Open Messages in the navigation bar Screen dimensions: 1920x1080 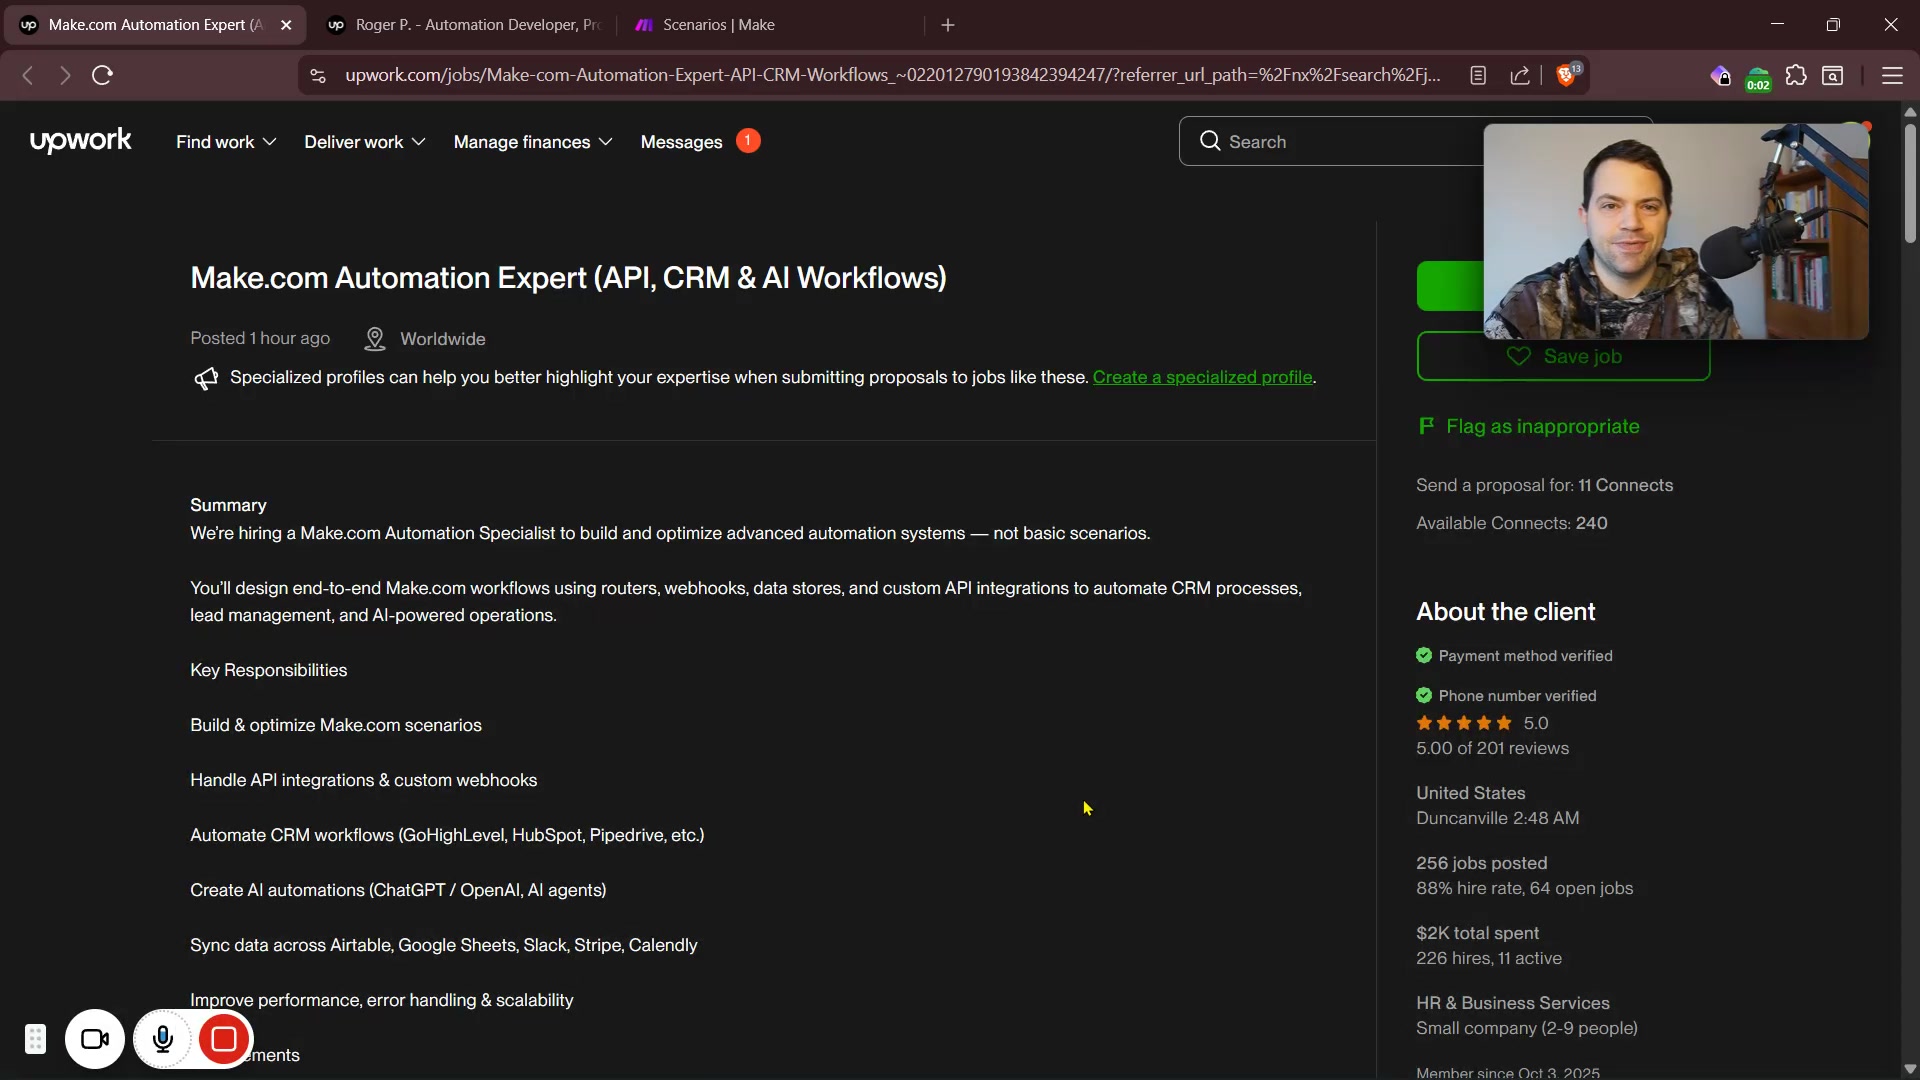tap(681, 142)
